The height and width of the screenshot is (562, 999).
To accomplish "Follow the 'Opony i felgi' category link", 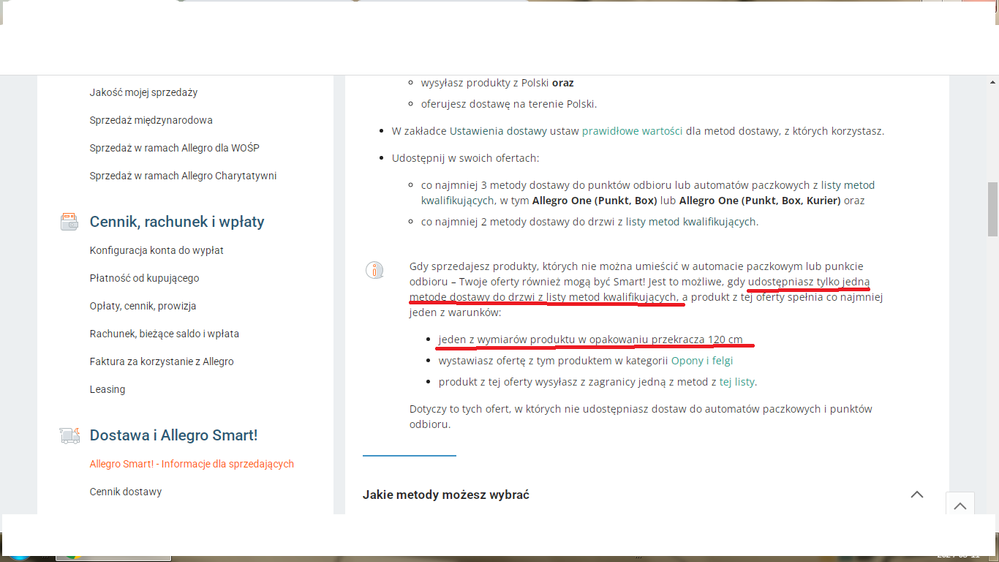I will tap(709, 360).
